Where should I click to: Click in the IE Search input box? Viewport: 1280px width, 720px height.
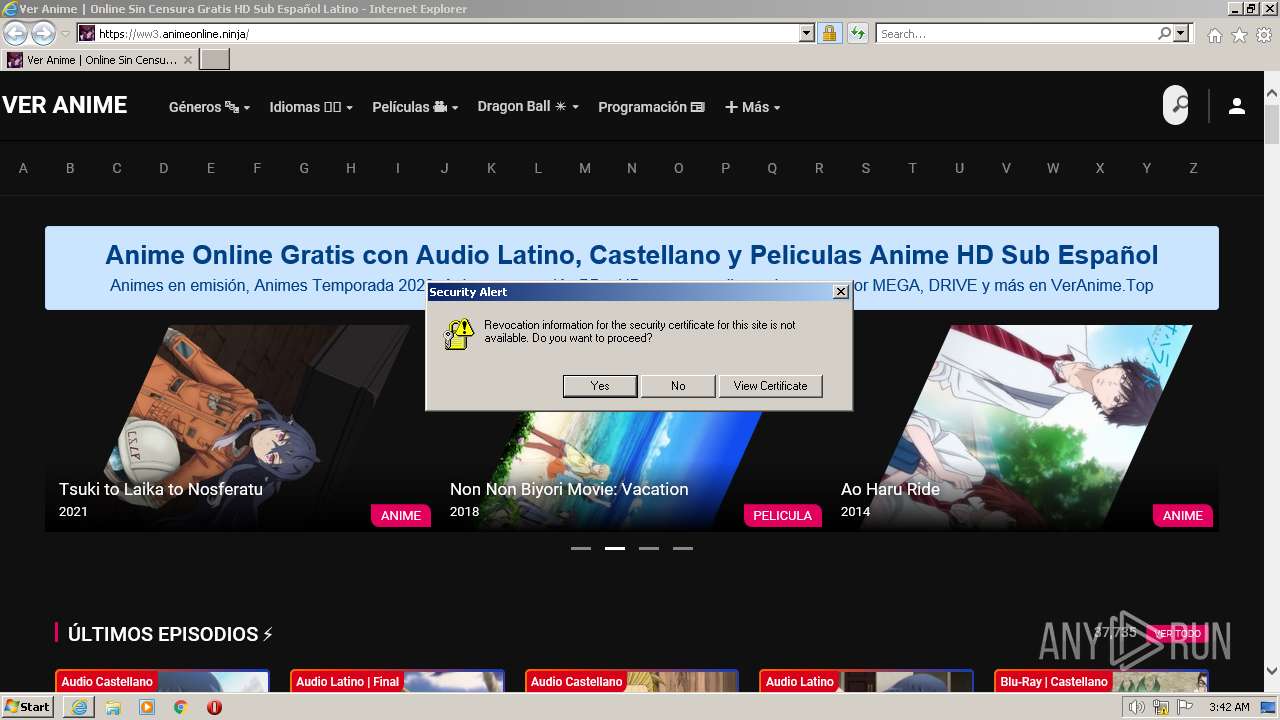1015,33
